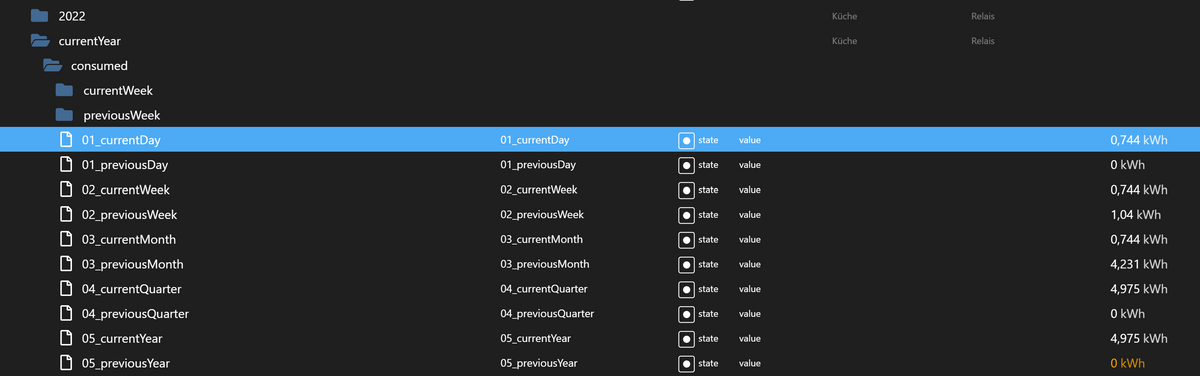Click file icon of 03_currentMonth
The height and width of the screenshot is (376, 1200).
click(x=67, y=239)
